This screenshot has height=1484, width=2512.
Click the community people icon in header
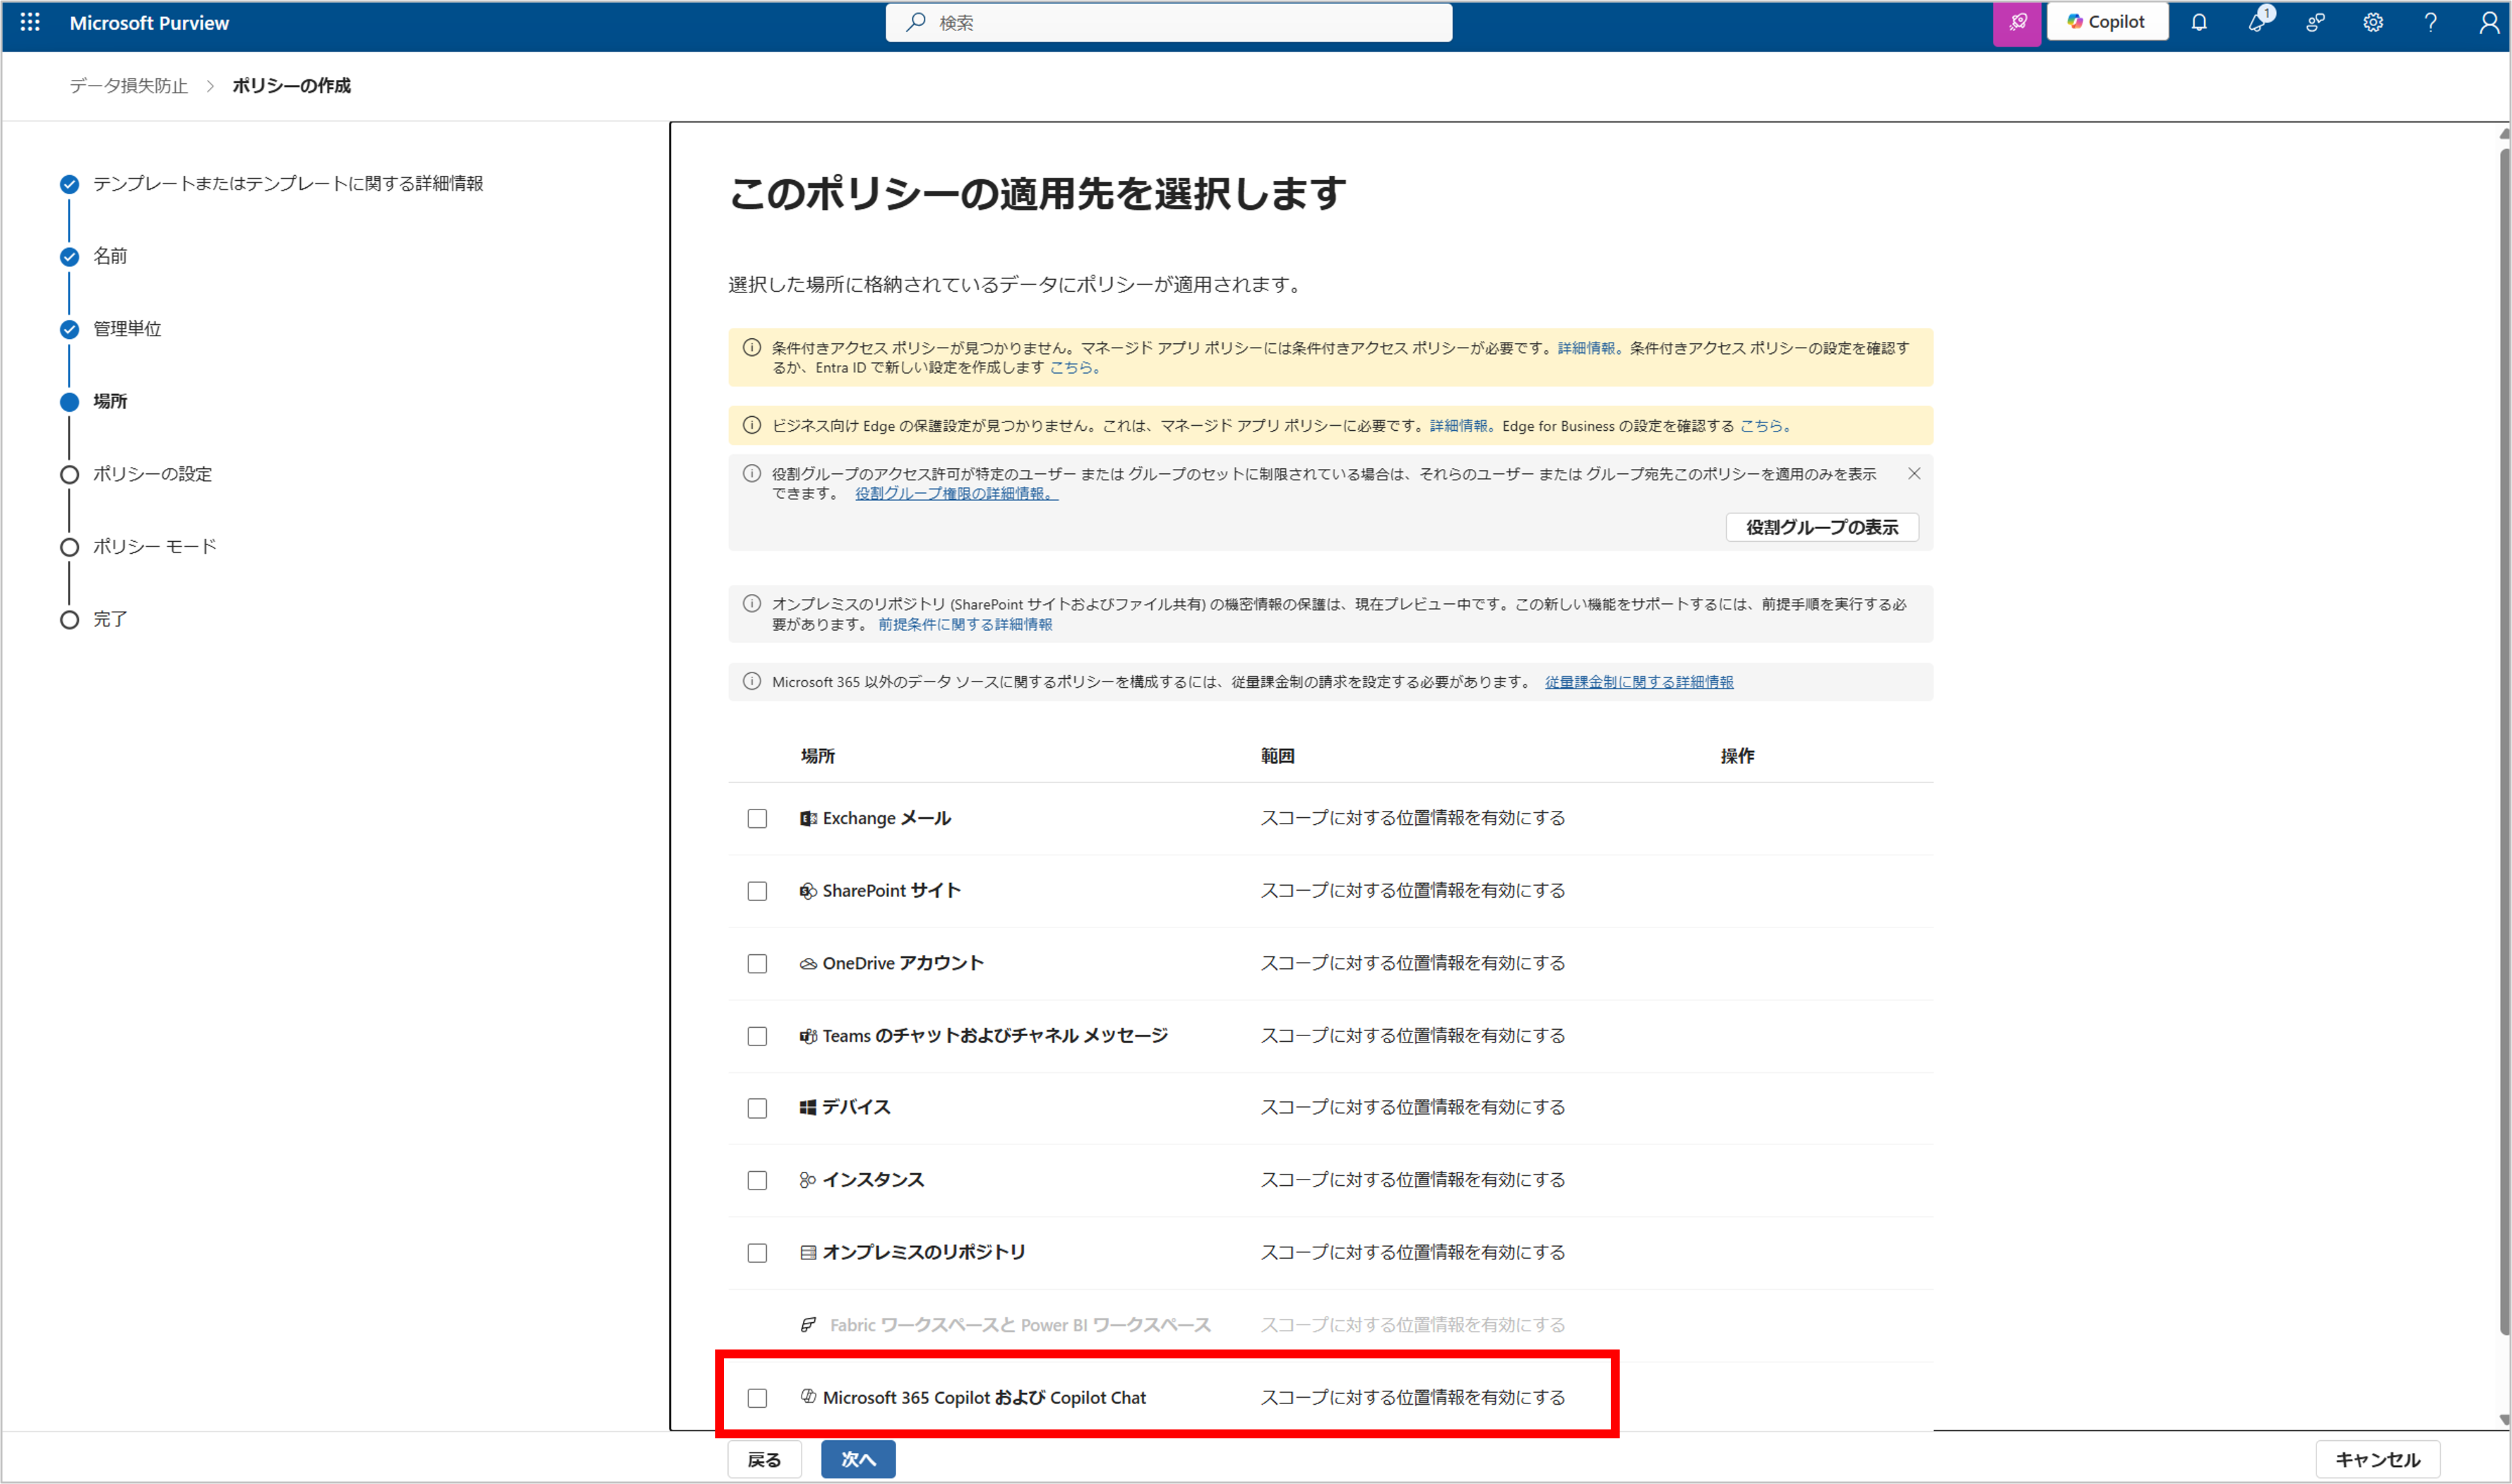(2315, 22)
